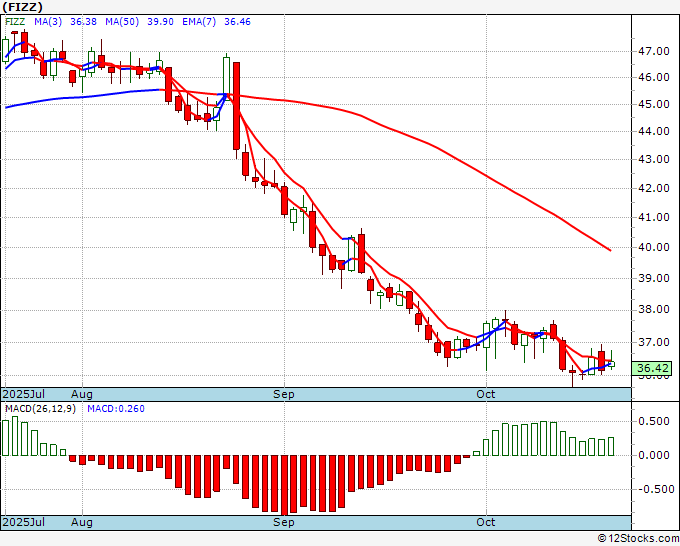This screenshot has height=546, width=680.
Task: Click the 41.00 price axis label
Action: [654, 217]
